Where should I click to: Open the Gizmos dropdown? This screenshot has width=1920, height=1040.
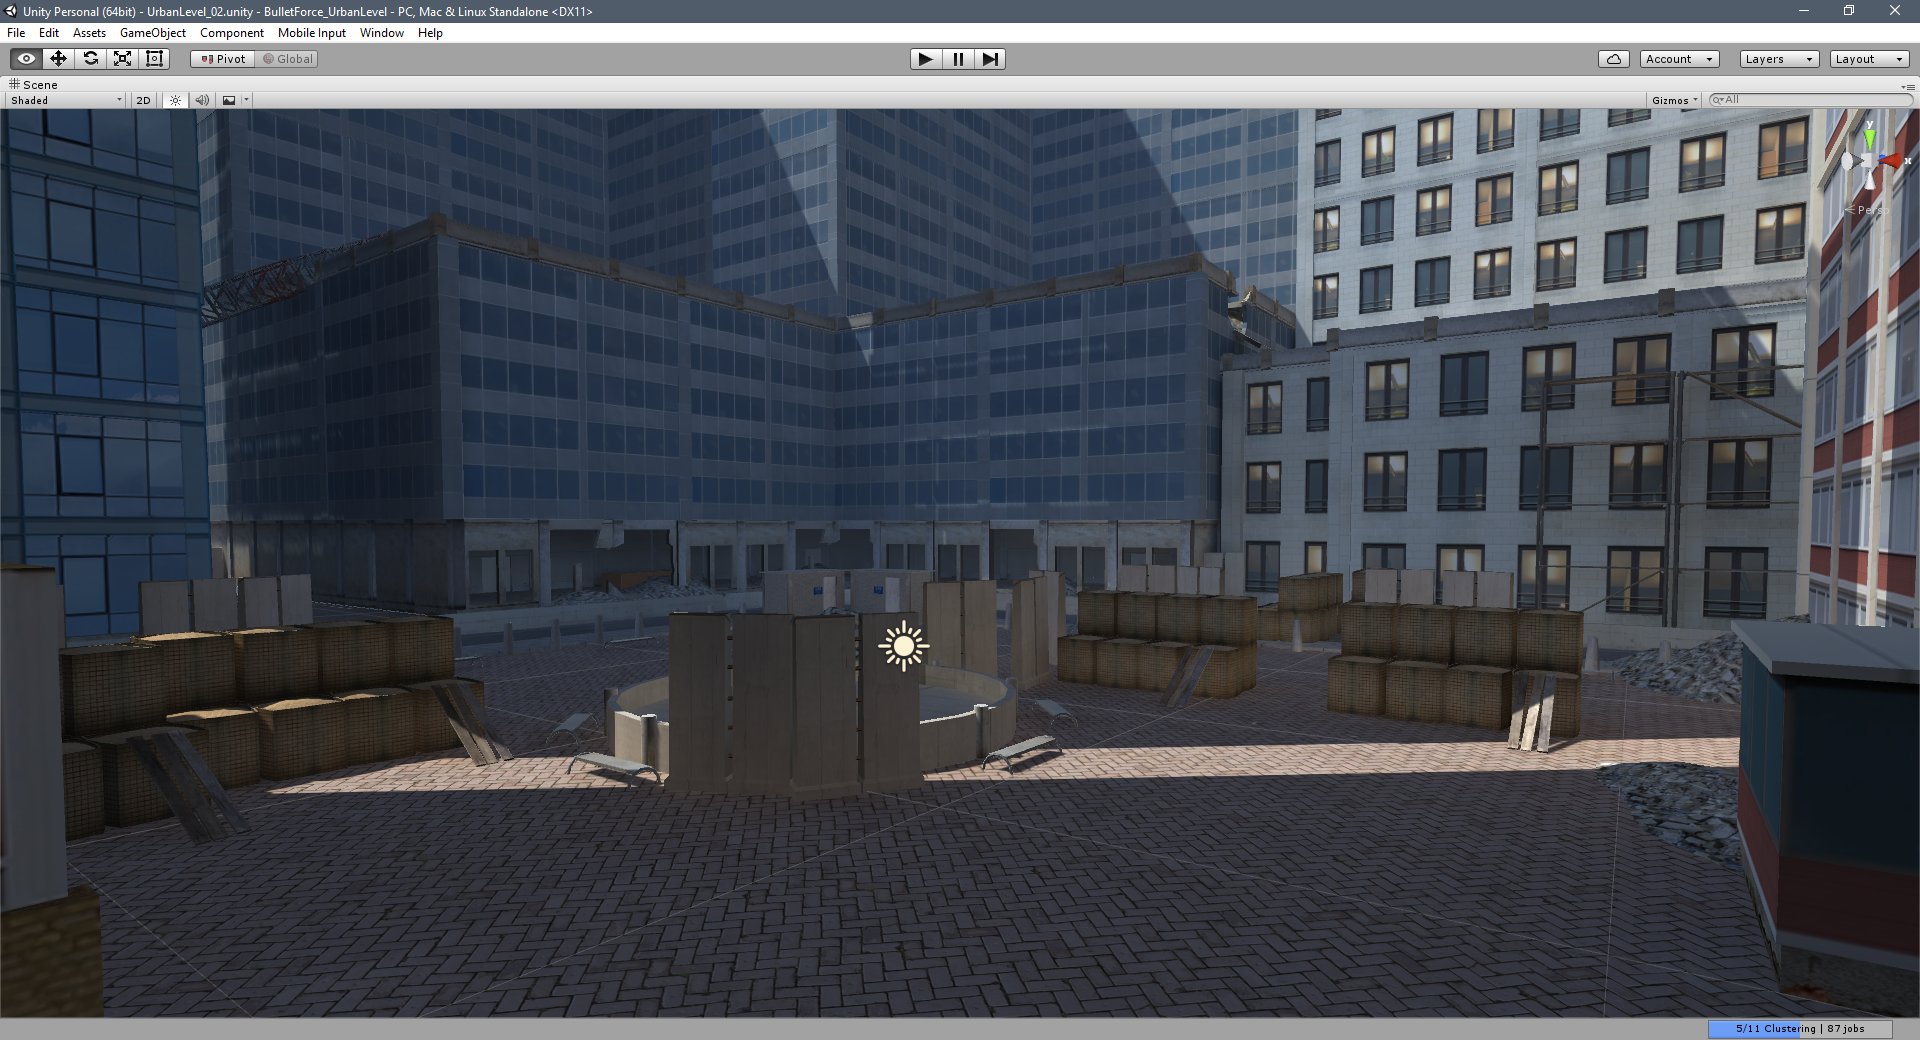pyautogui.click(x=1675, y=100)
